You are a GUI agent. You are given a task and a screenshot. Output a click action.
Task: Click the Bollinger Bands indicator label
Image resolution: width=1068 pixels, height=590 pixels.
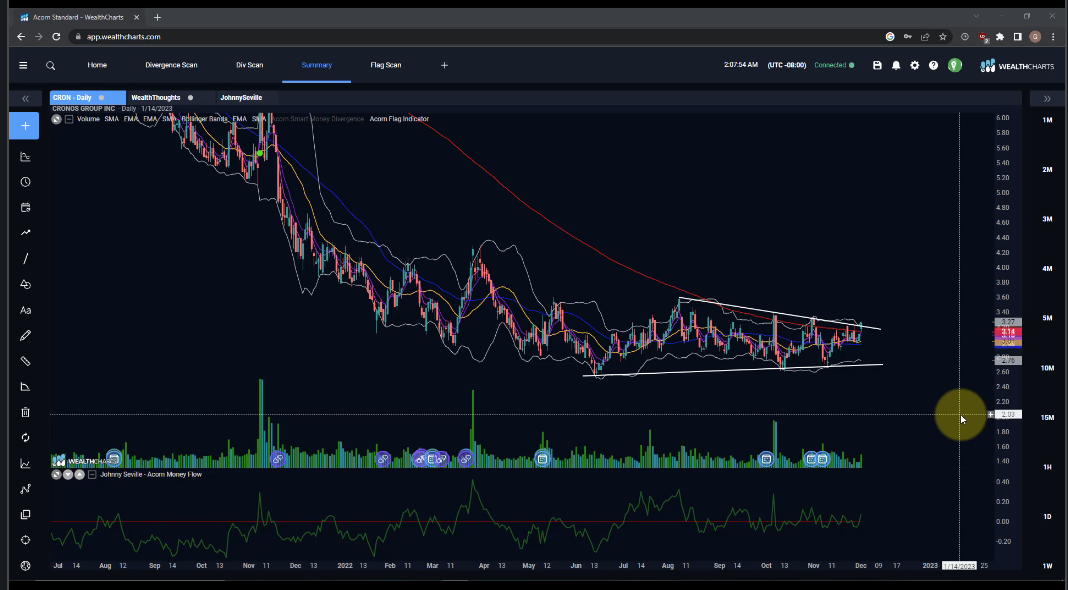click(204, 119)
